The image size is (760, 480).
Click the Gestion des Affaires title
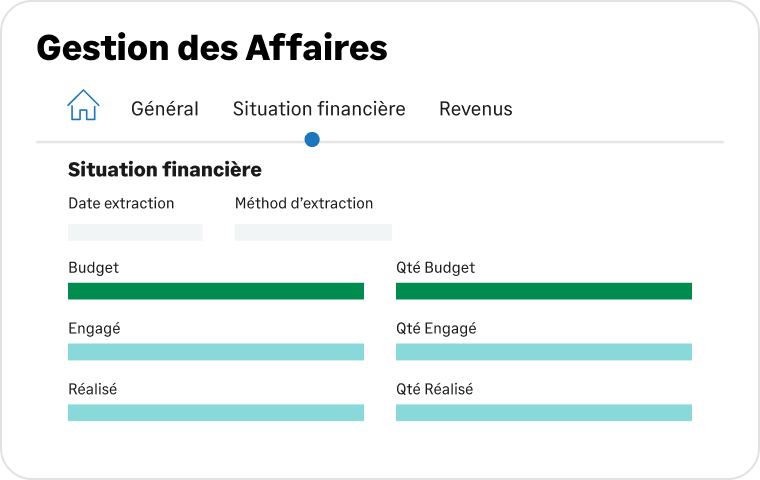(x=212, y=48)
